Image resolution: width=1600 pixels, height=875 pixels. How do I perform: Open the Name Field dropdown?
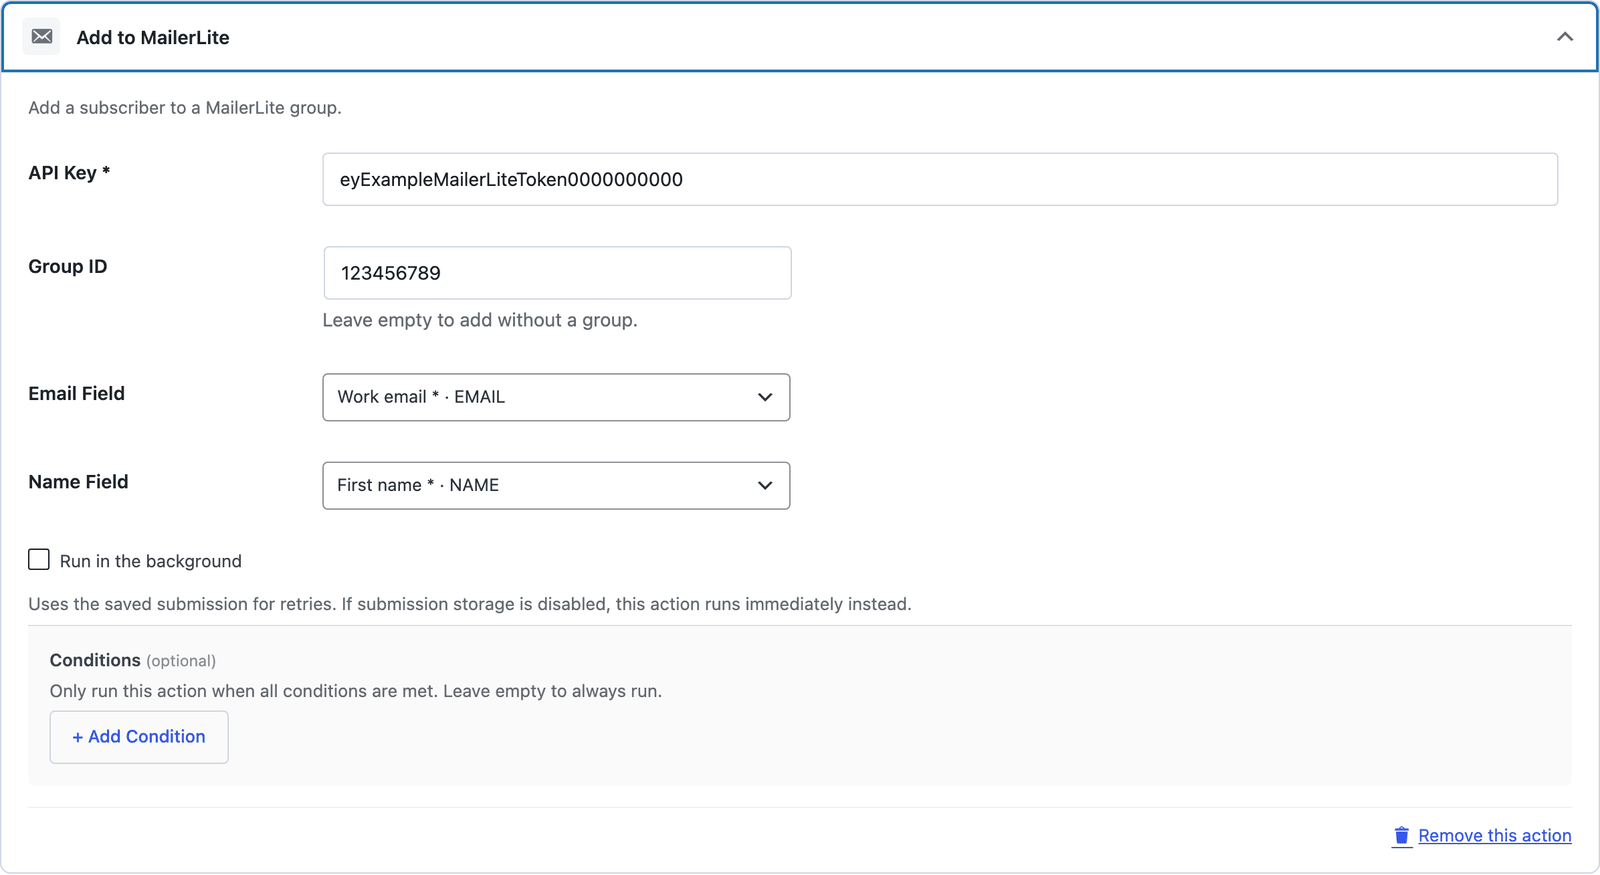click(x=556, y=485)
